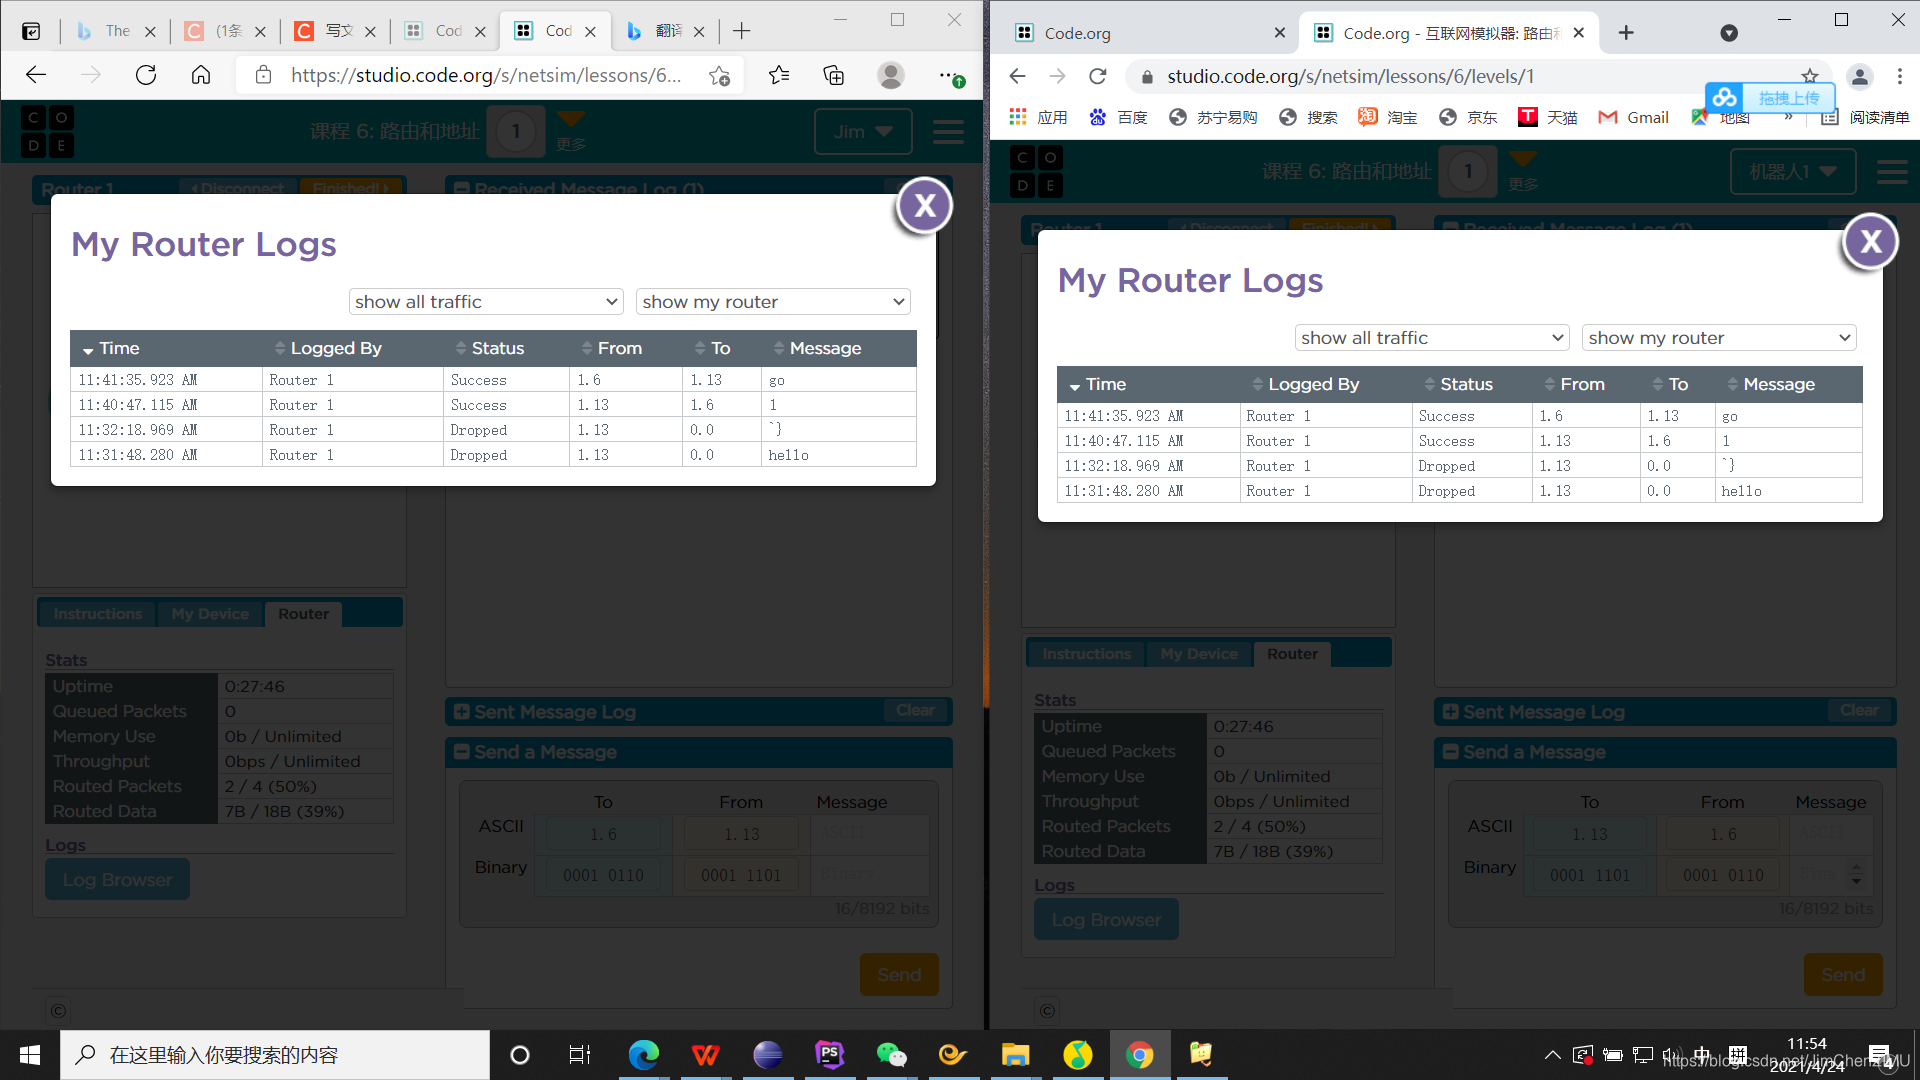This screenshot has height=1080, width=1920.
Task: Open new tab in Edge
Action: click(x=741, y=31)
